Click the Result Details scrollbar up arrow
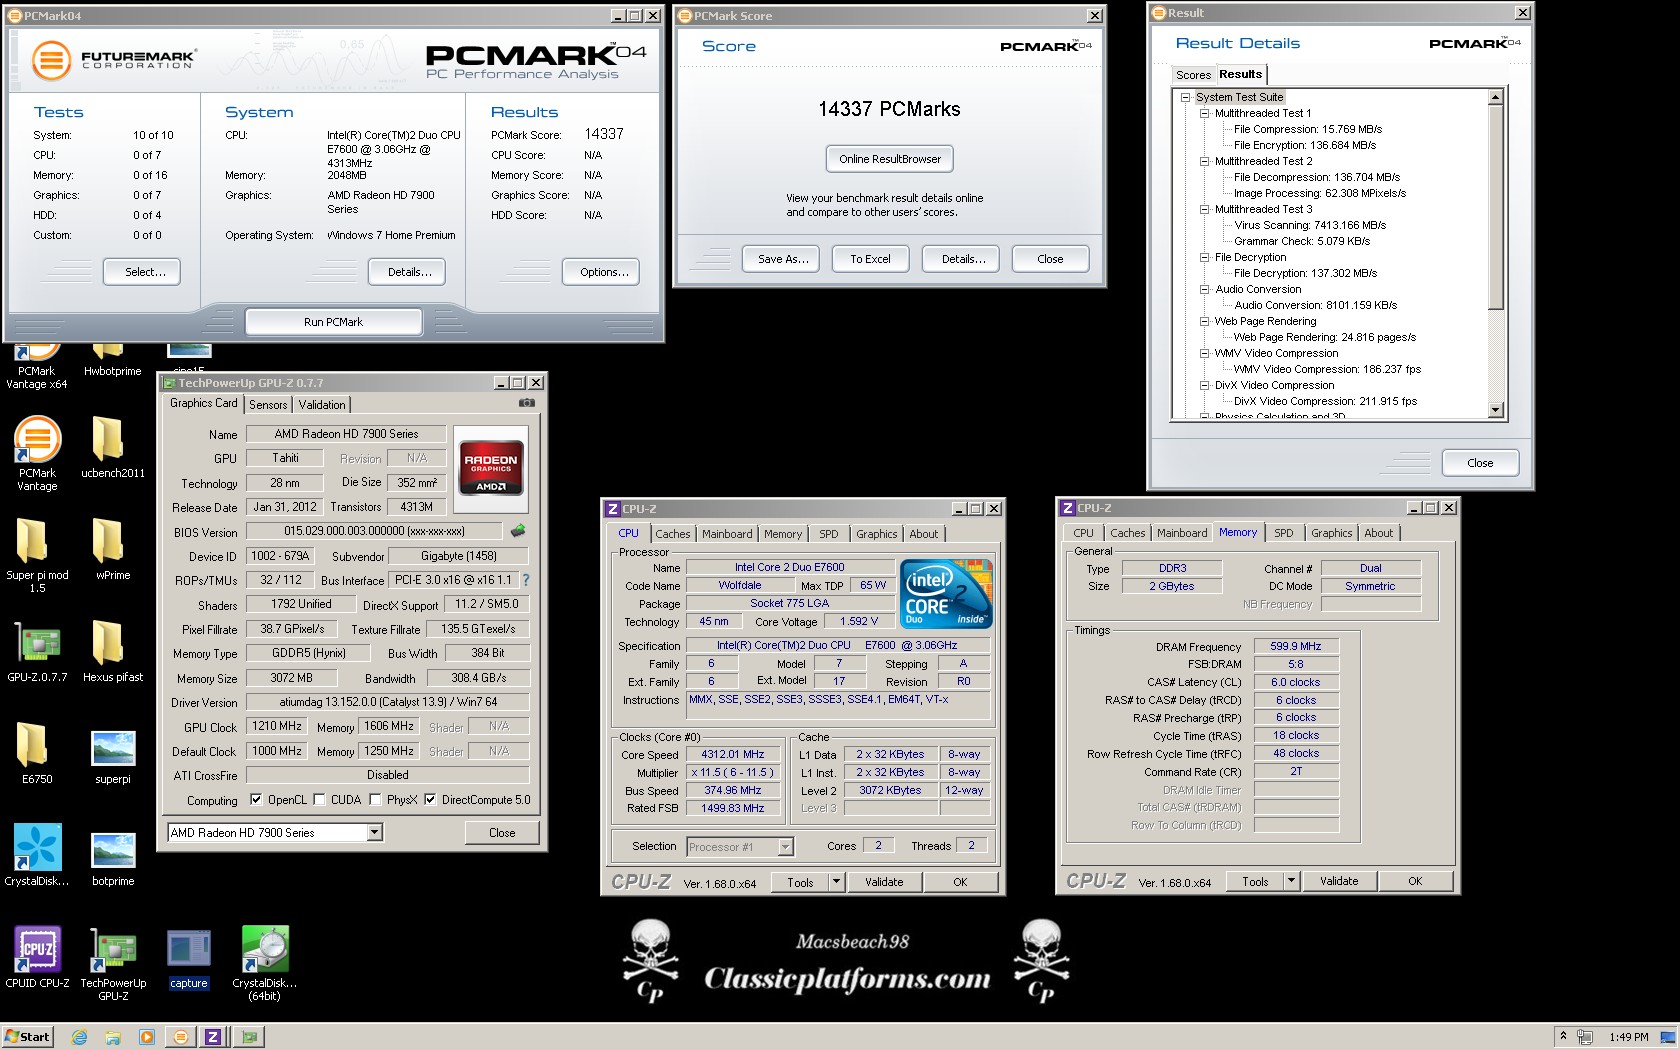1680x1050 pixels. (x=1496, y=97)
